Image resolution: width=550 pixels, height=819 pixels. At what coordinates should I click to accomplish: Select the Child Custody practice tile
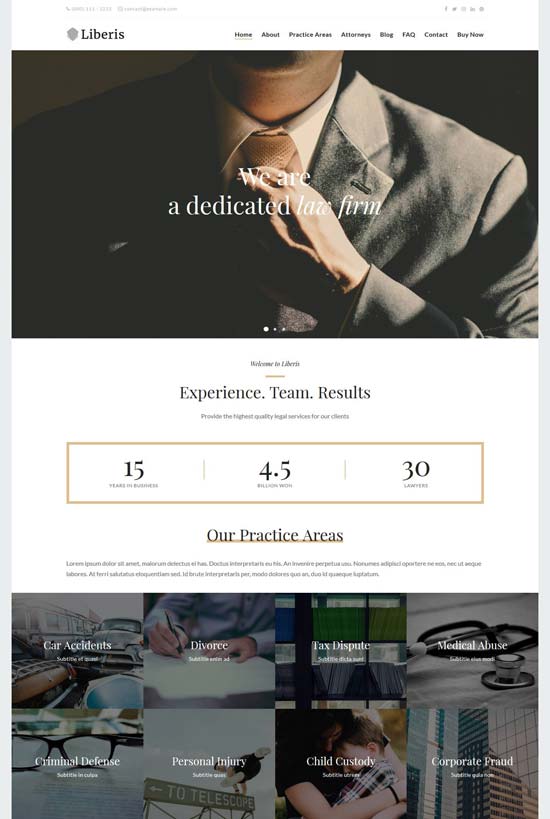(x=341, y=764)
